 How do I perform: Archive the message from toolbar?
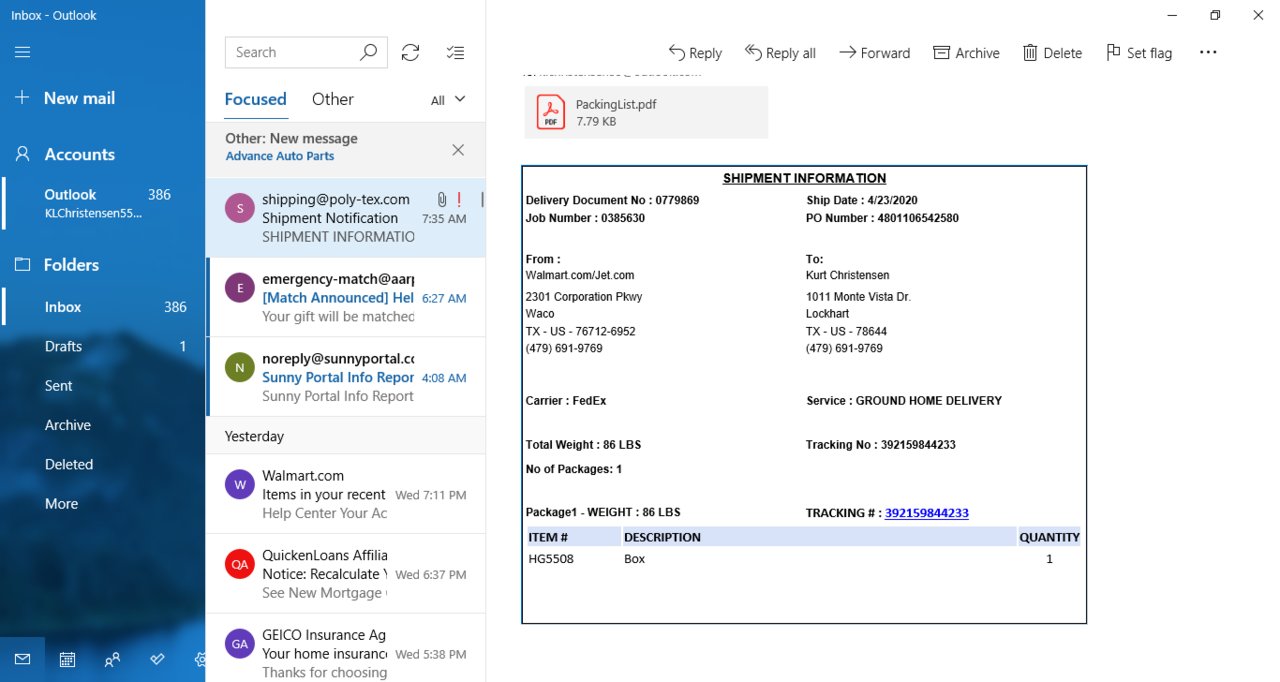(x=966, y=53)
